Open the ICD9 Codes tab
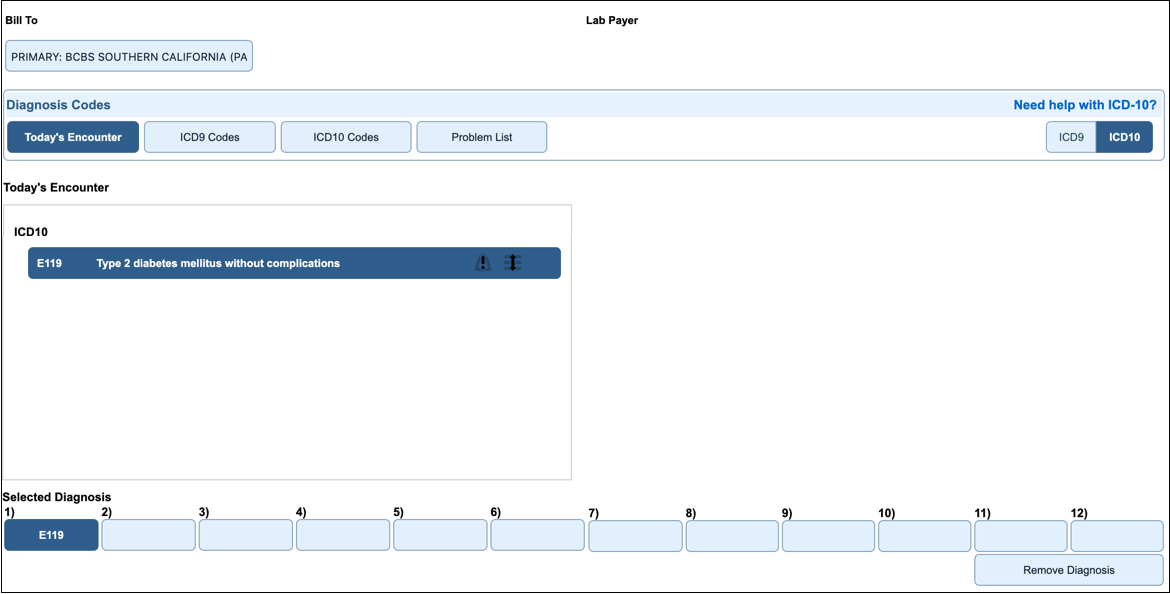Screen dimensions: 1170x594 pyautogui.click(x=210, y=137)
